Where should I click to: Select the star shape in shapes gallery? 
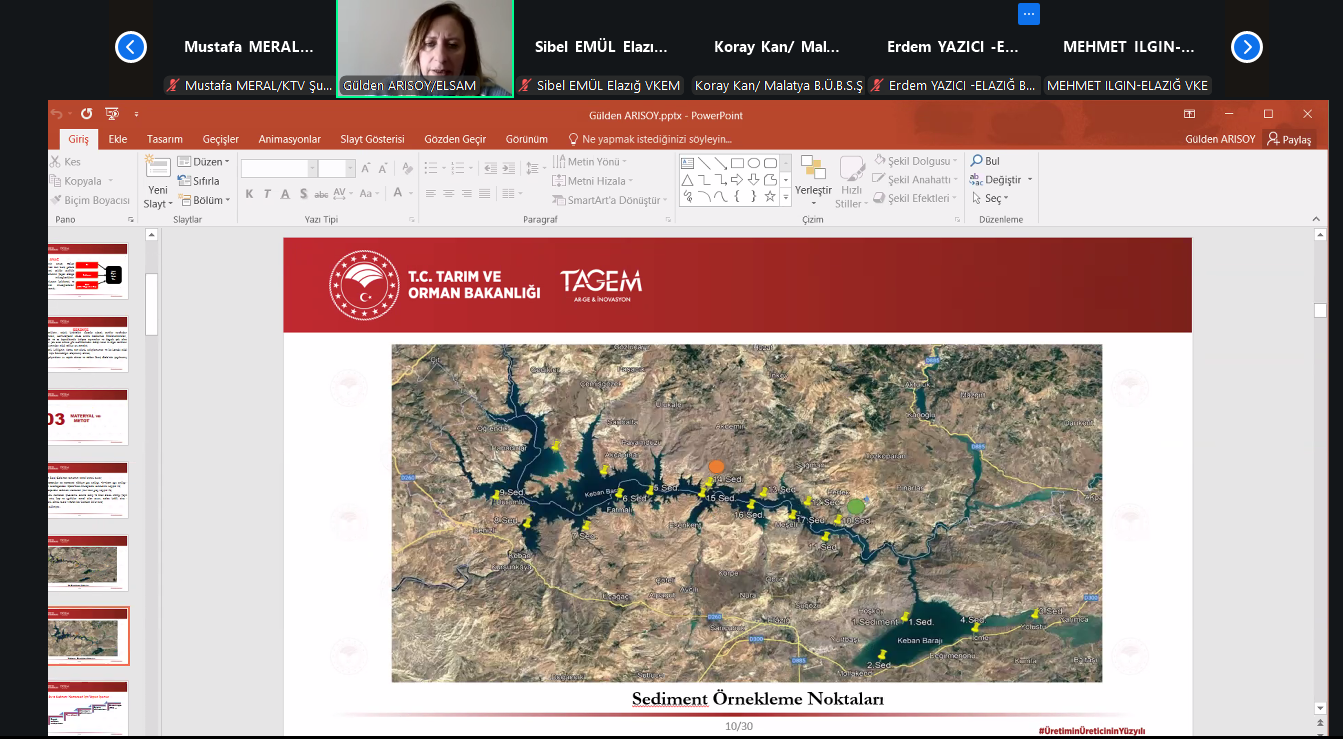click(x=770, y=197)
